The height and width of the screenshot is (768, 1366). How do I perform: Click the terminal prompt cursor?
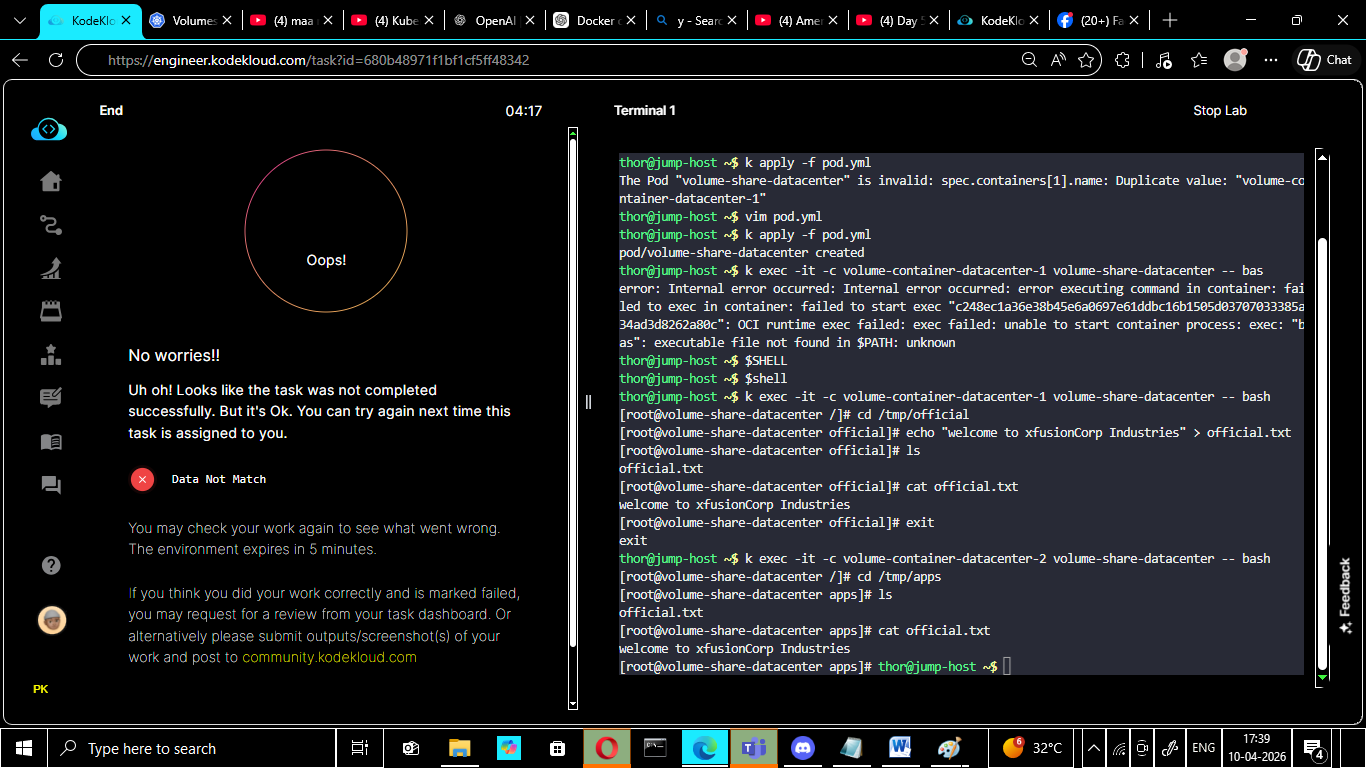pos(1007,666)
